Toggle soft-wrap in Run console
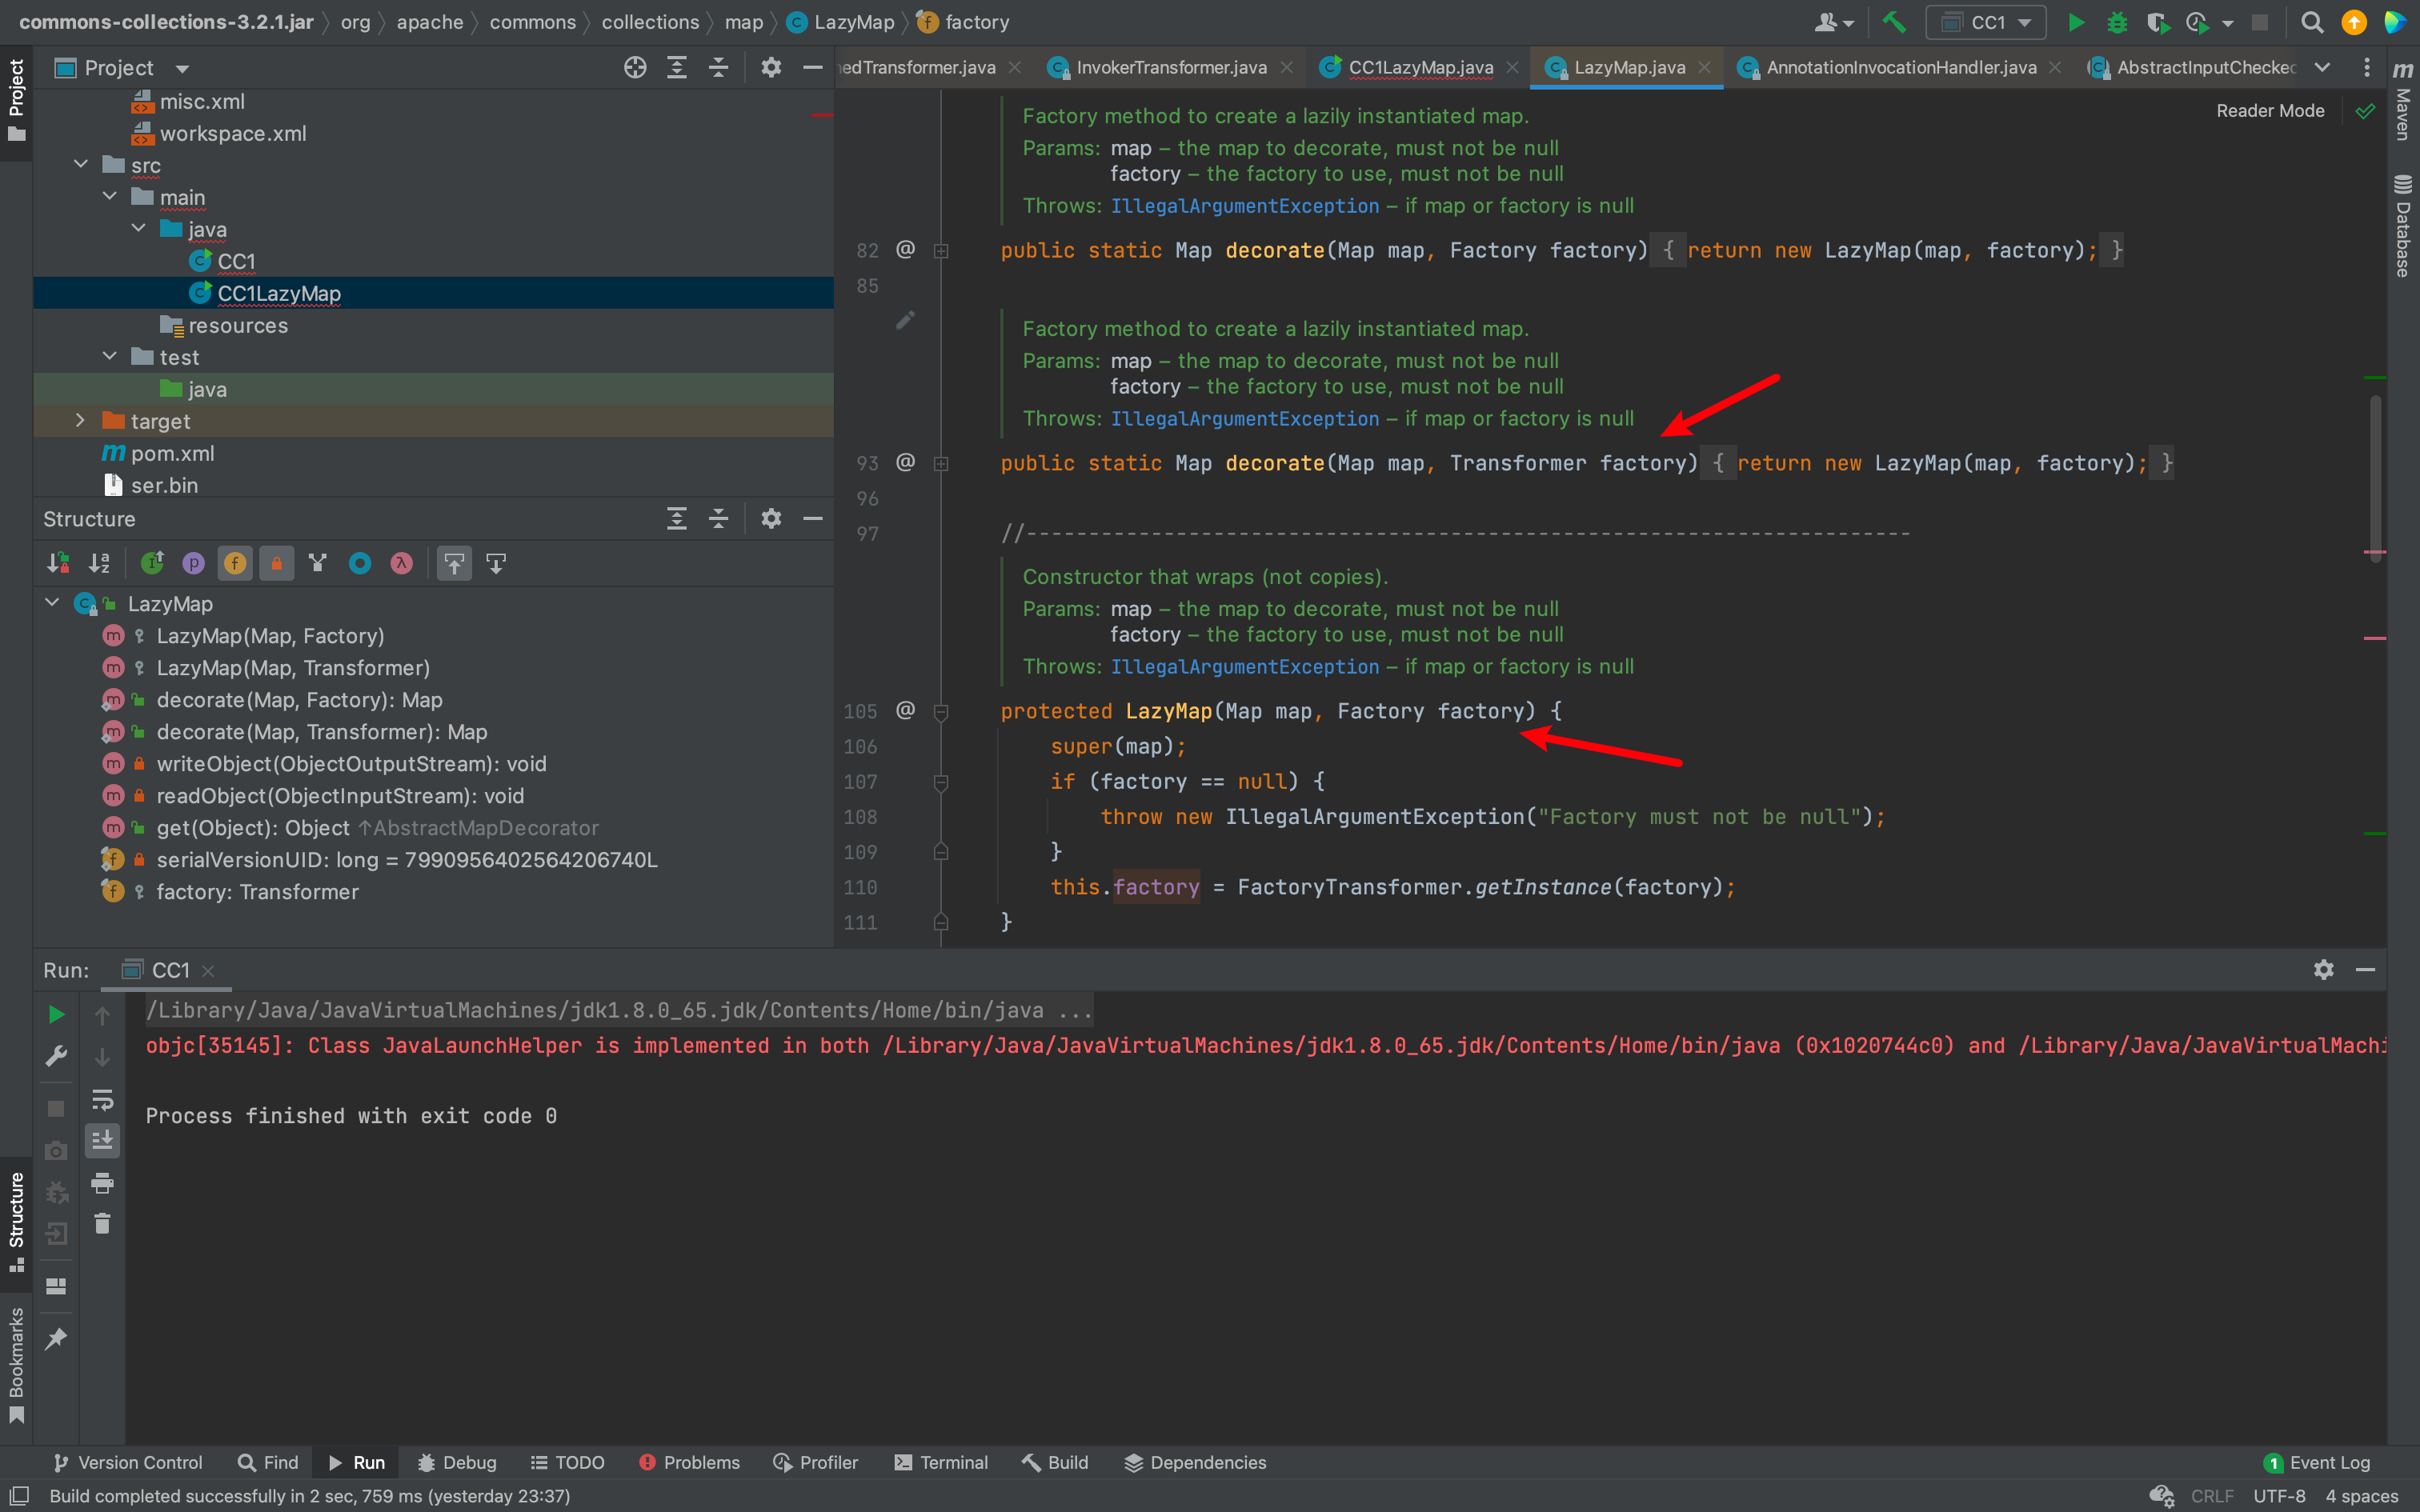2420x1512 pixels. (102, 1100)
